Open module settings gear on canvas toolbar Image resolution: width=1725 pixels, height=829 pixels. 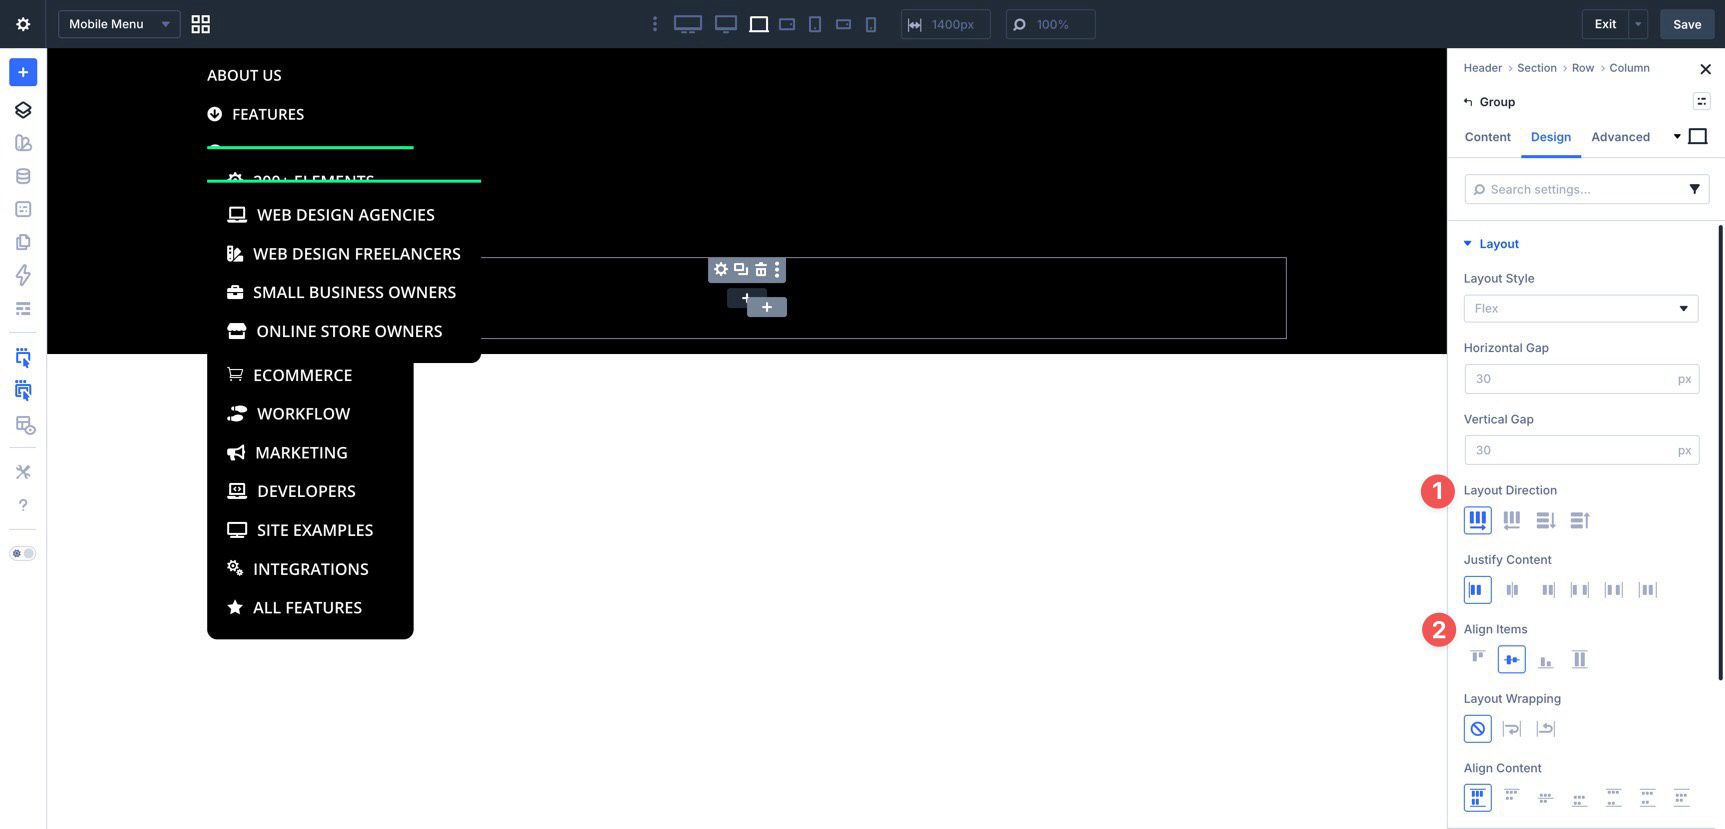pos(720,269)
